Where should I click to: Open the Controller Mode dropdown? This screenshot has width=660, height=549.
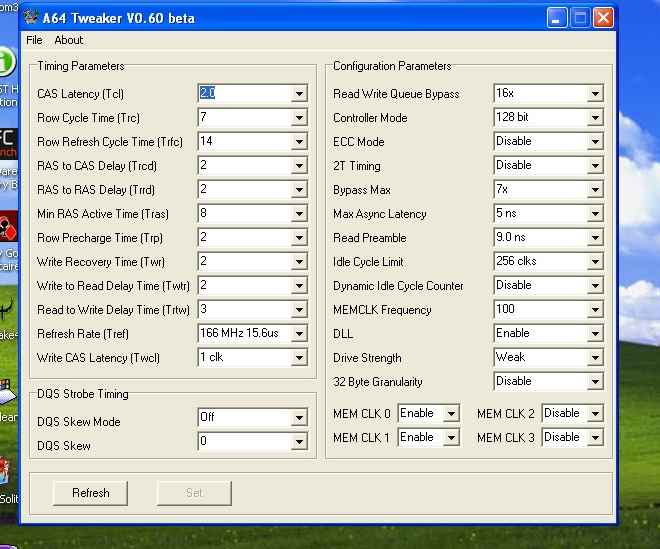click(595, 118)
